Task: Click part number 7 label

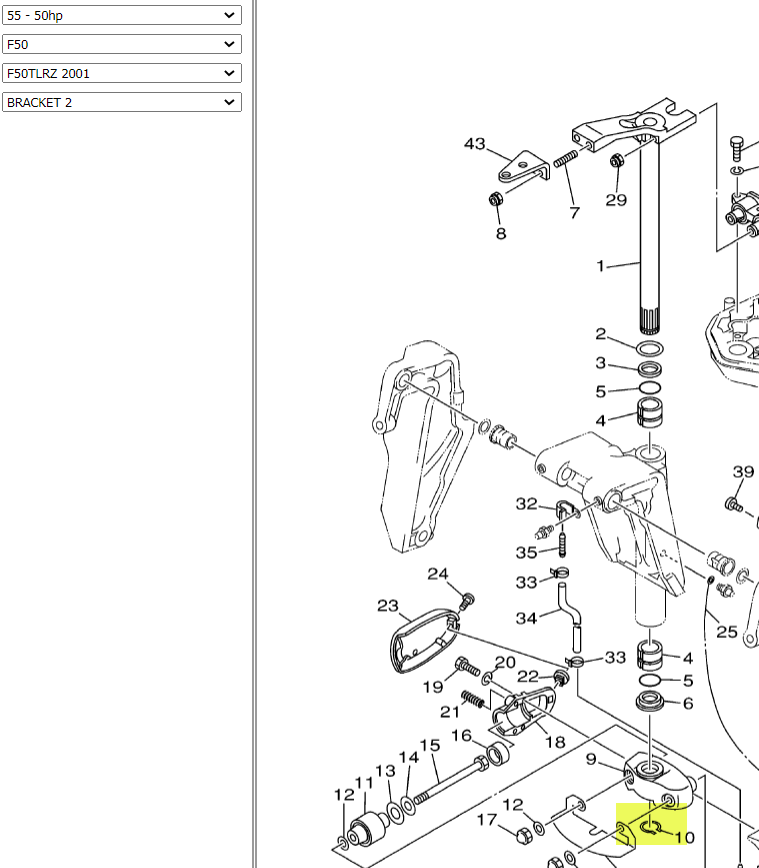Action: pos(575,213)
